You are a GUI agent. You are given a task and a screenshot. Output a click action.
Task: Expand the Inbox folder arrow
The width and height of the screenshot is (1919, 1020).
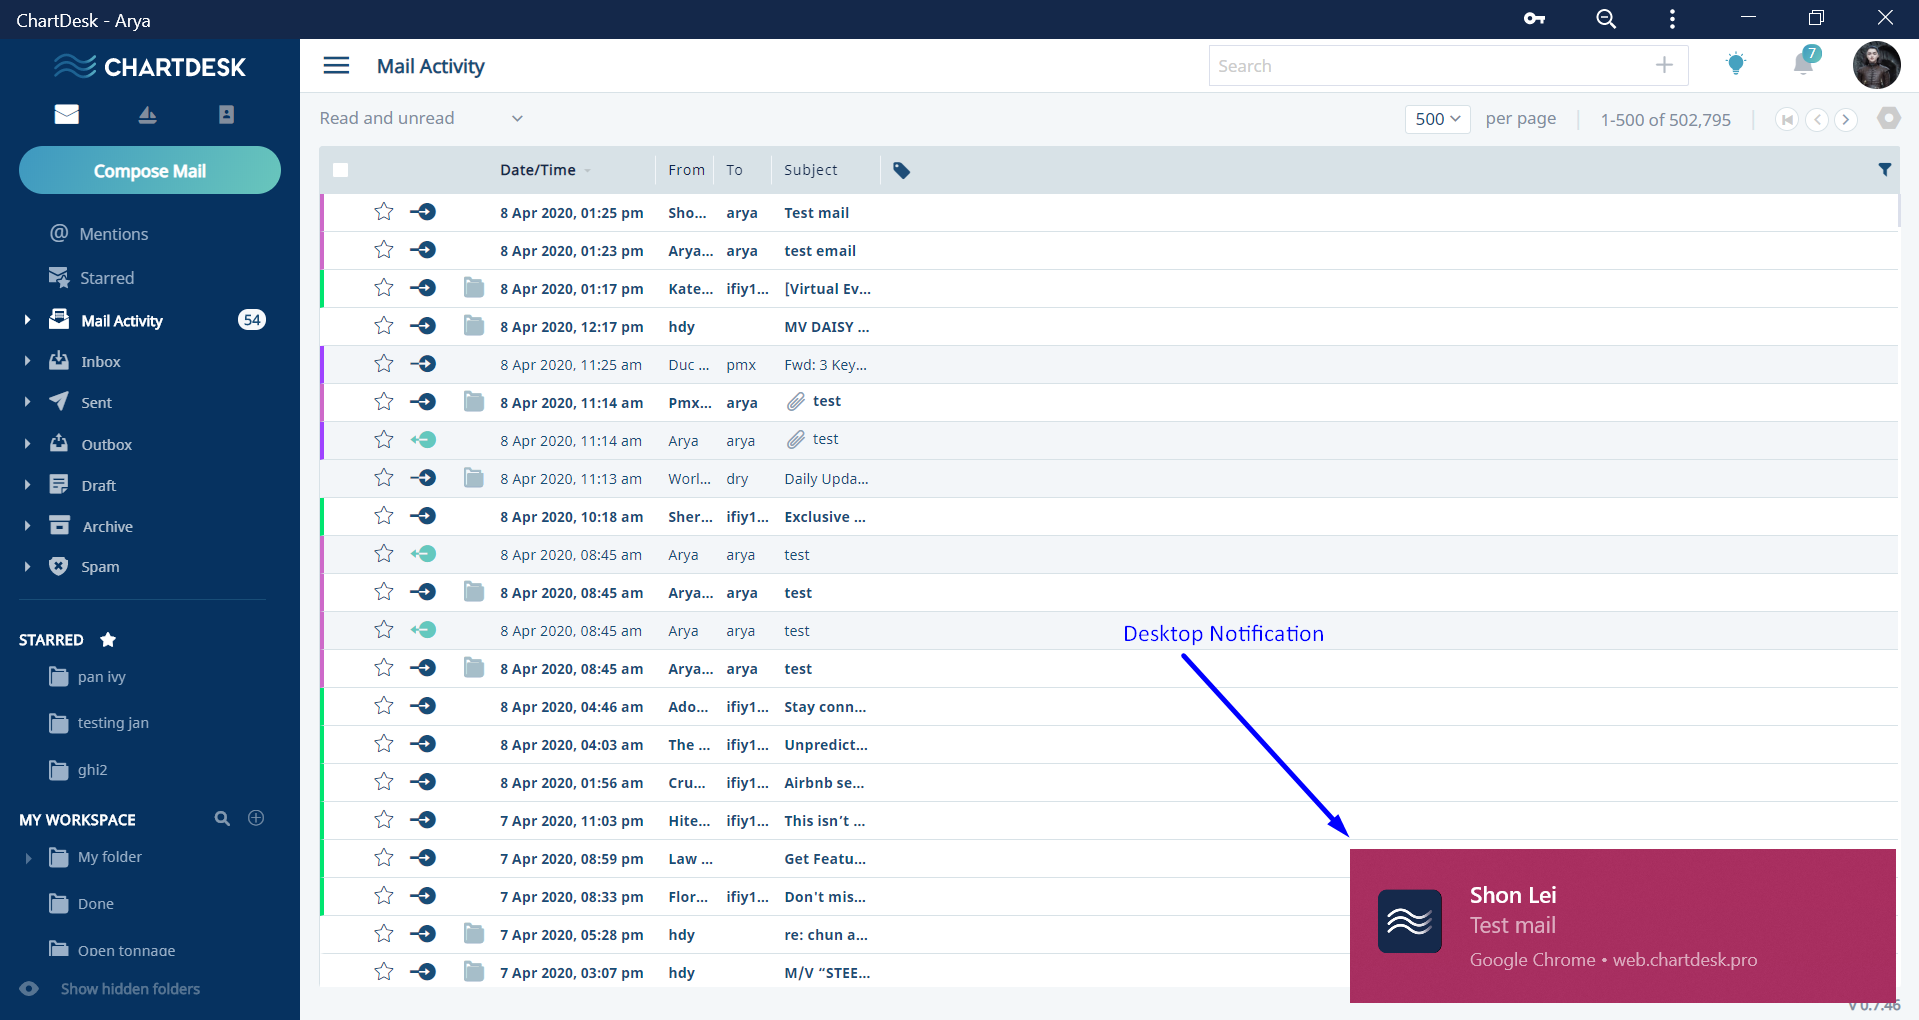pos(27,361)
